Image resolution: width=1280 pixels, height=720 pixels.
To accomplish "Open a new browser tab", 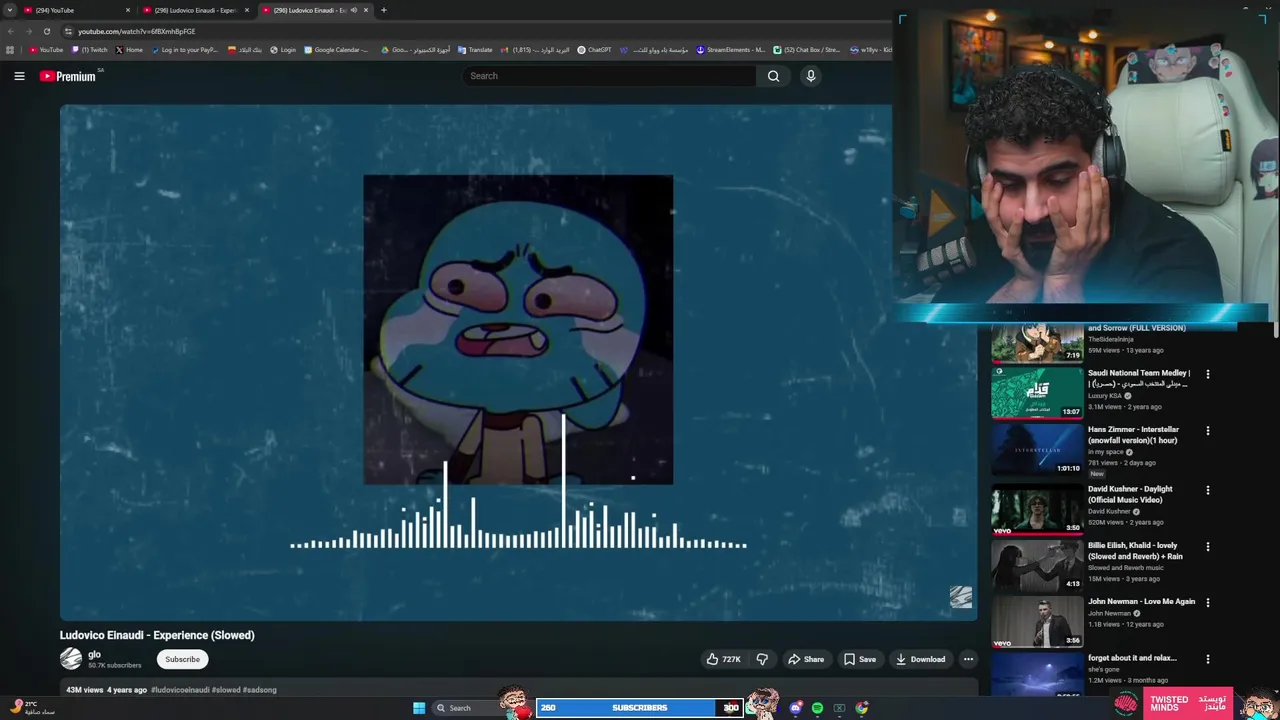I will [384, 10].
